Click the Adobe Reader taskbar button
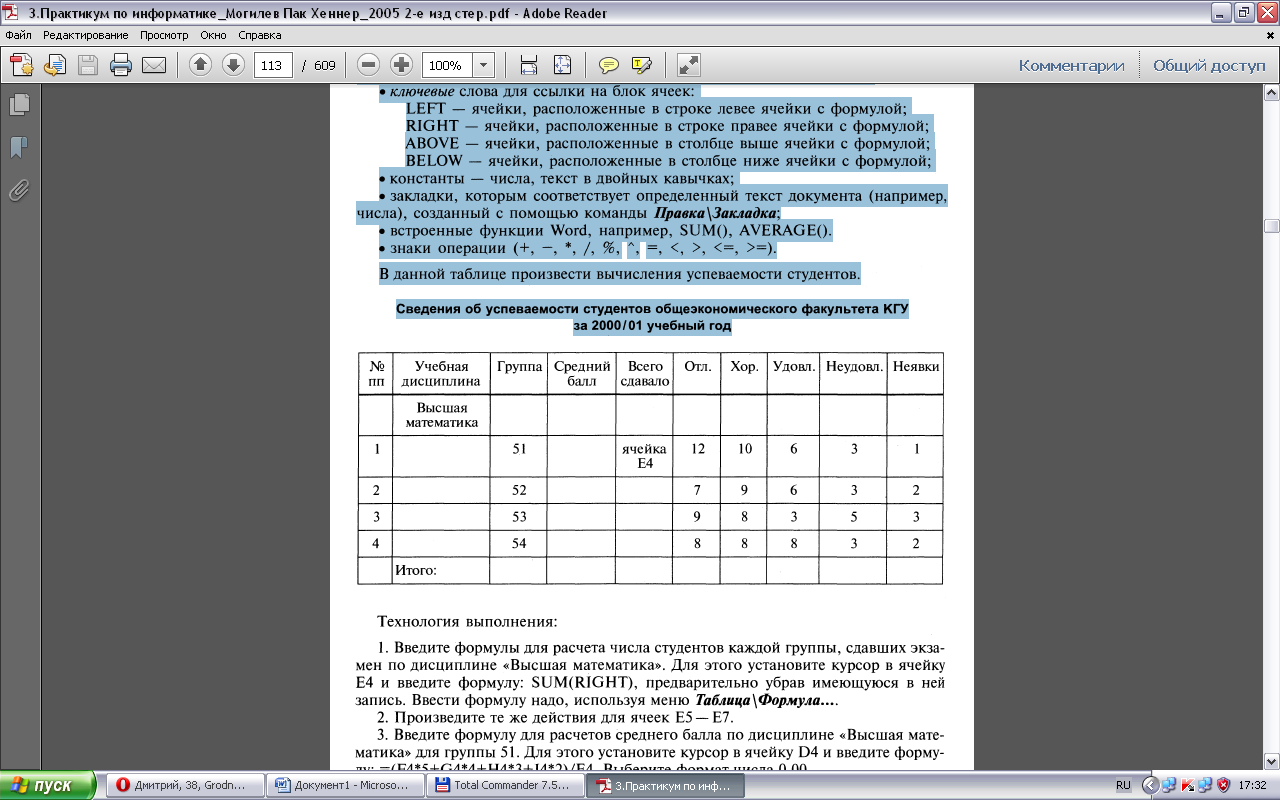Viewport: 1280px width, 800px height. coord(667,785)
